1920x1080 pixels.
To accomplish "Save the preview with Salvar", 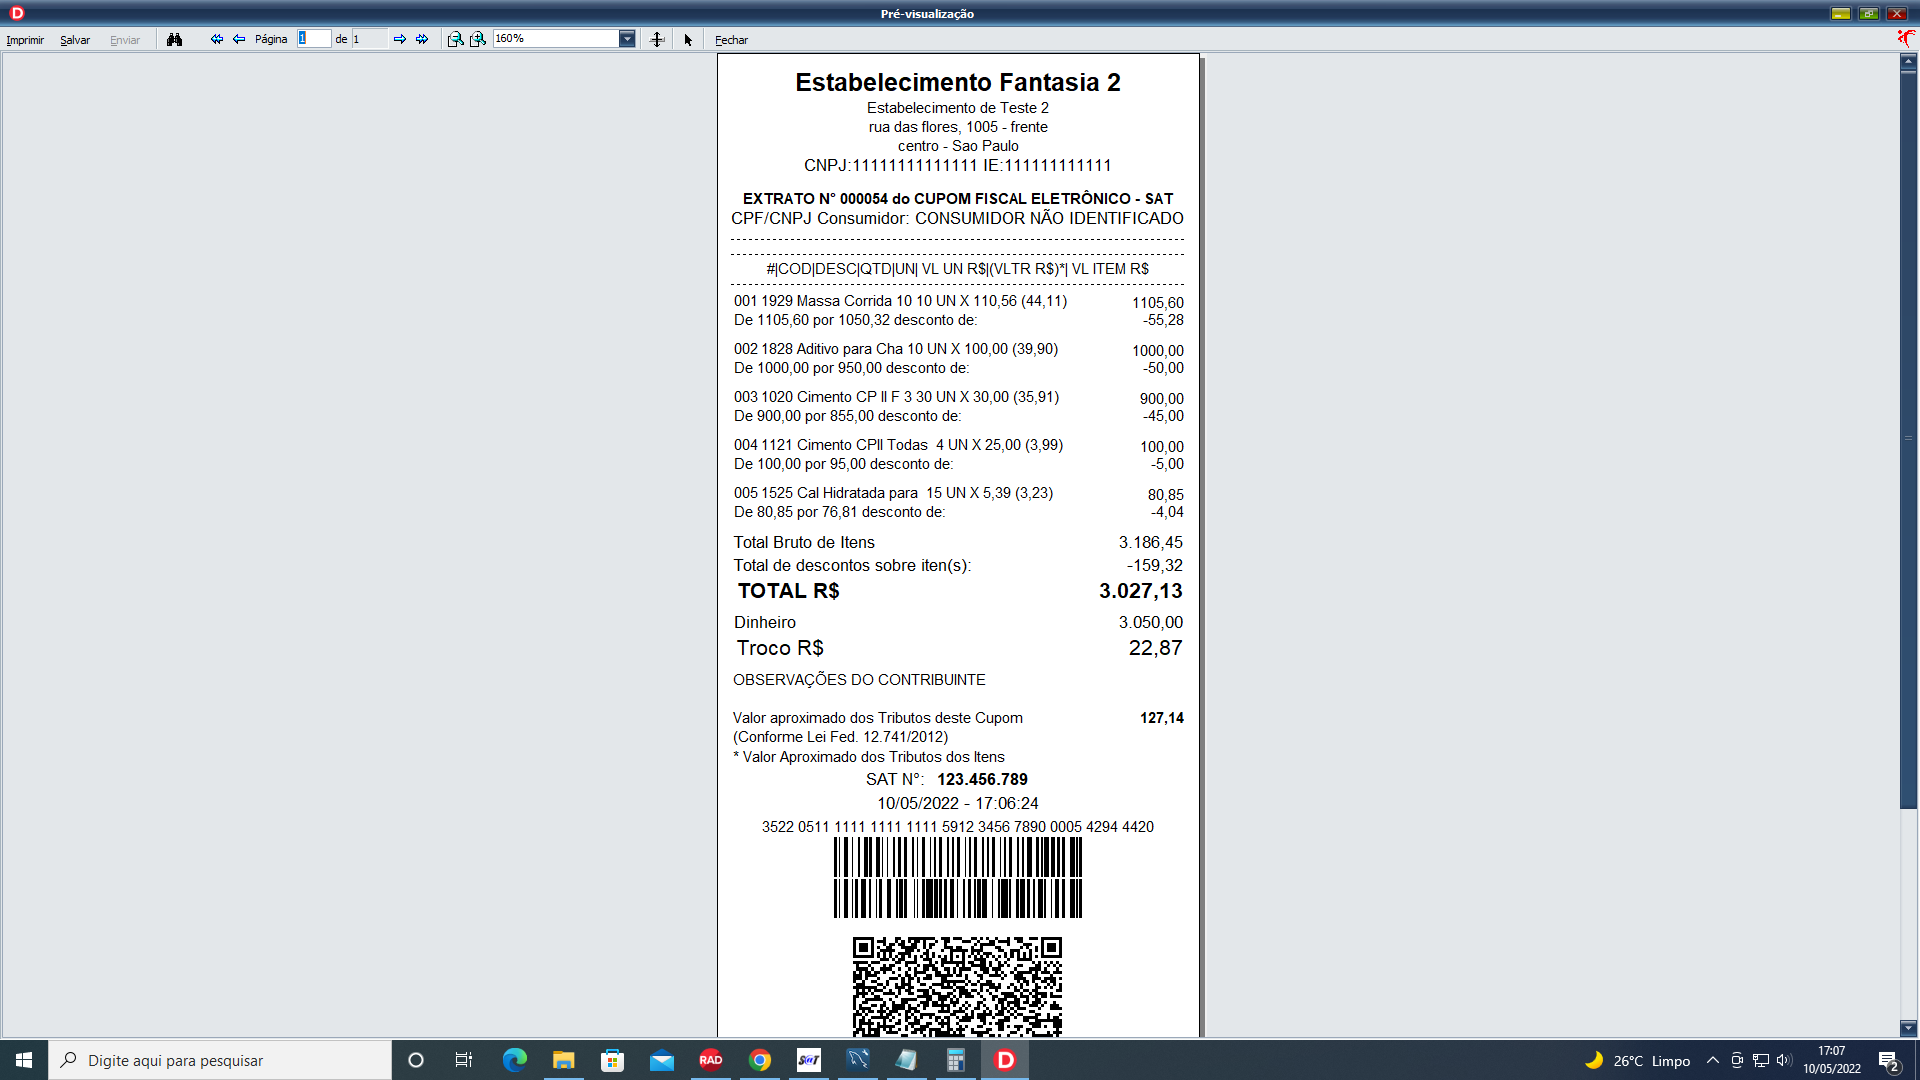I will pyautogui.click(x=75, y=40).
